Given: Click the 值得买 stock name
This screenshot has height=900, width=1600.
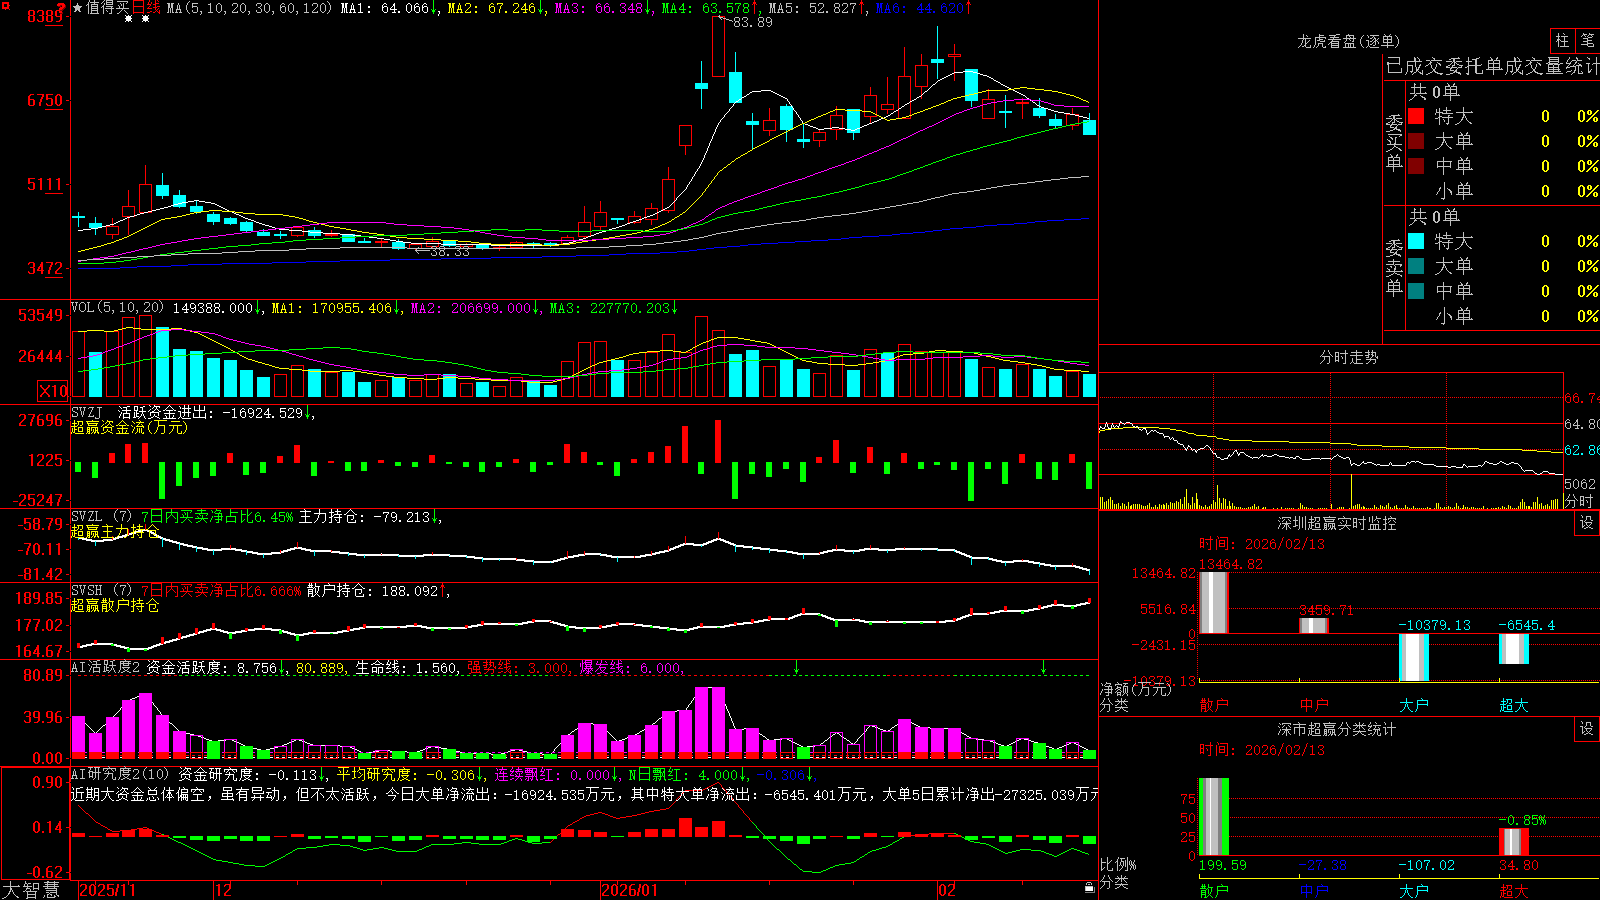Looking at the screenshot, I should pyautogui.click(x=108, y=8).
